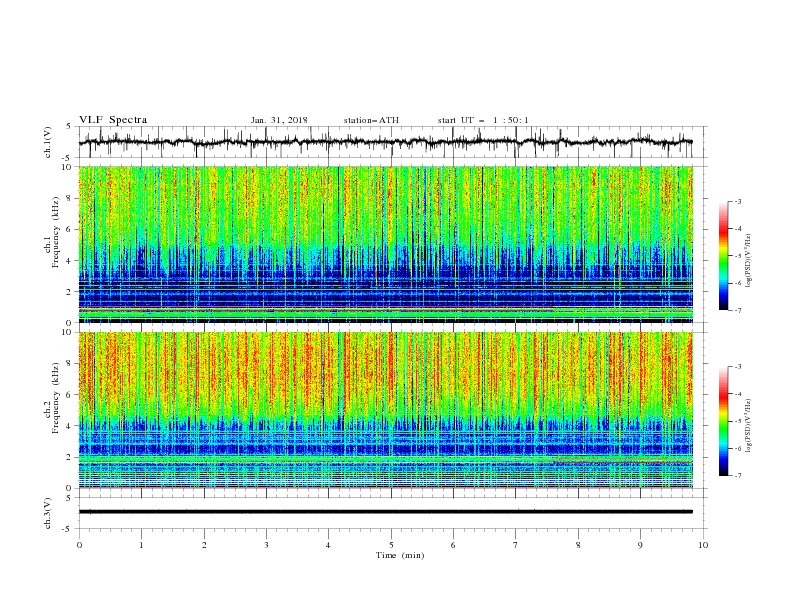
Task: Click the 6 kHz tick on ch.2 axis
Action: click(x=71, y=395)
